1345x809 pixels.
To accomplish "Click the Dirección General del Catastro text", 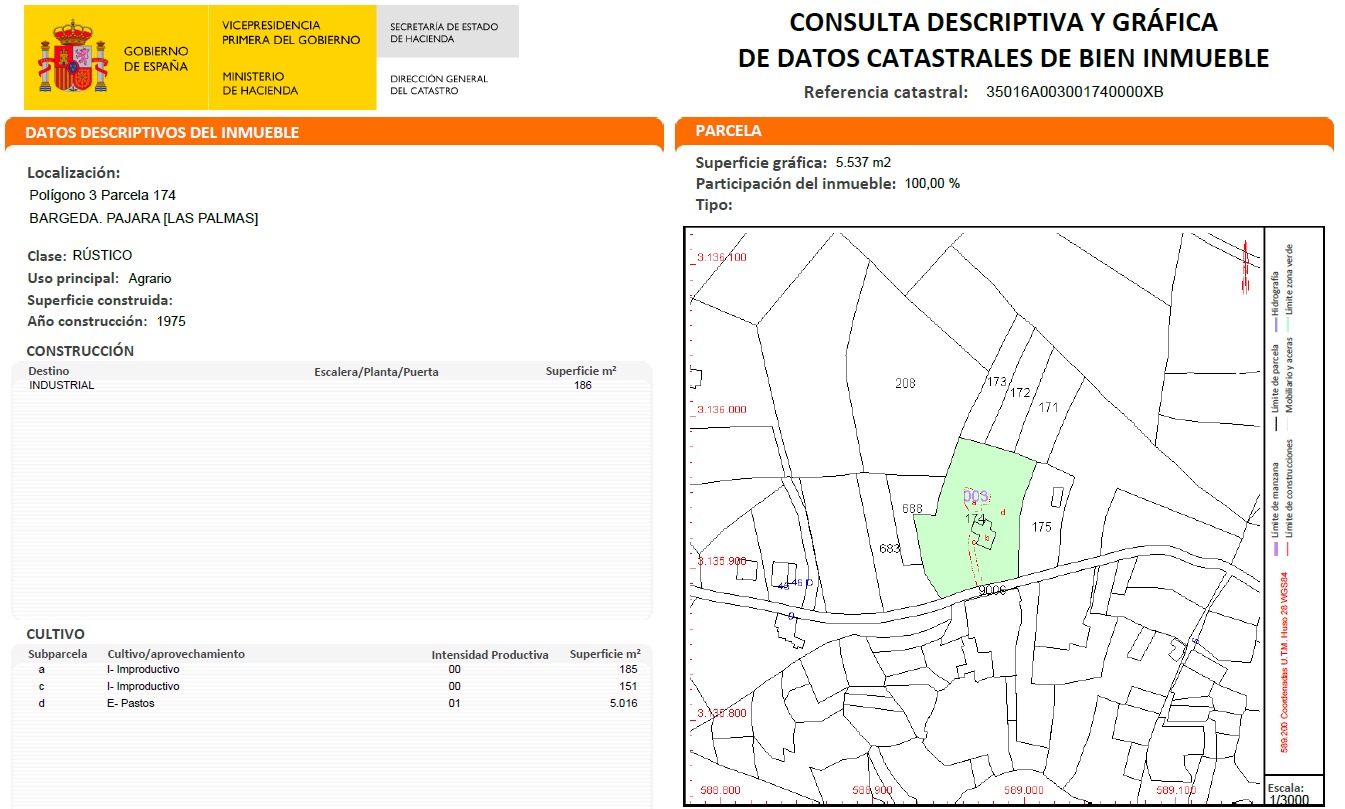I will pos(439,84).
